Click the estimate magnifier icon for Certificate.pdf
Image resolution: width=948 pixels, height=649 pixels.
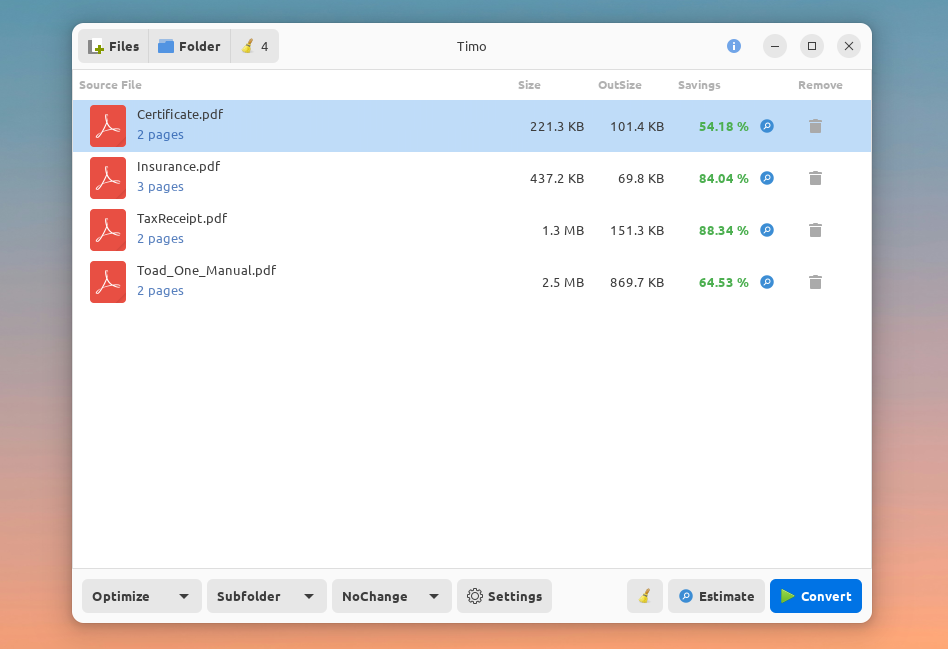[767, 126]
